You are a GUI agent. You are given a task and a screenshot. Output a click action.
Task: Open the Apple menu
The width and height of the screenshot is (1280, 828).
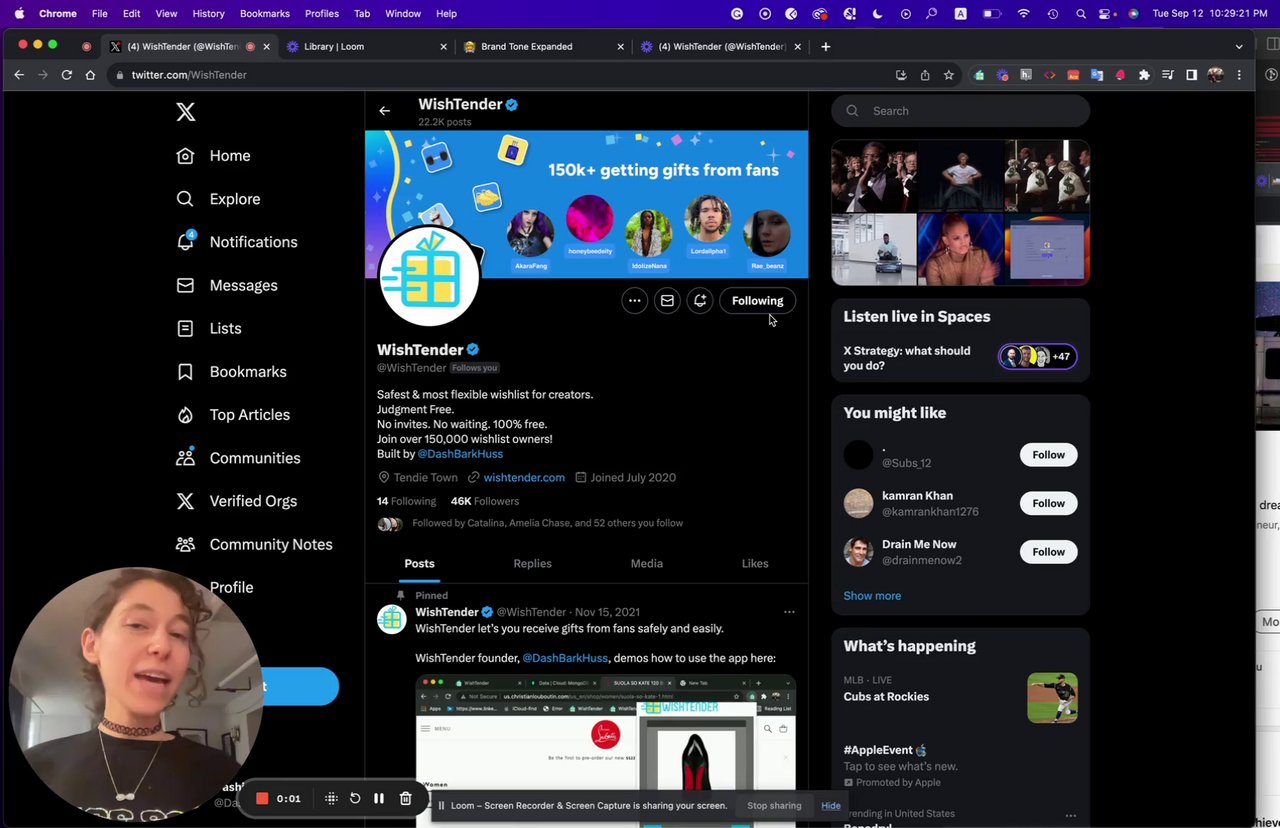[x=19, y=14]
